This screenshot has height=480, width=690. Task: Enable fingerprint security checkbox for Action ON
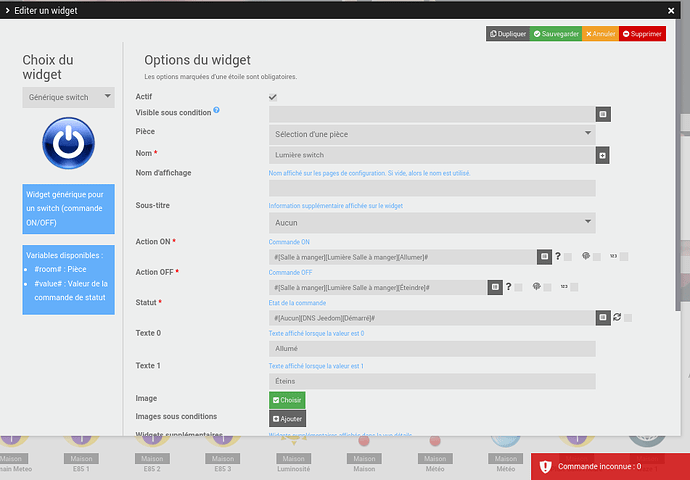(597, 257)
